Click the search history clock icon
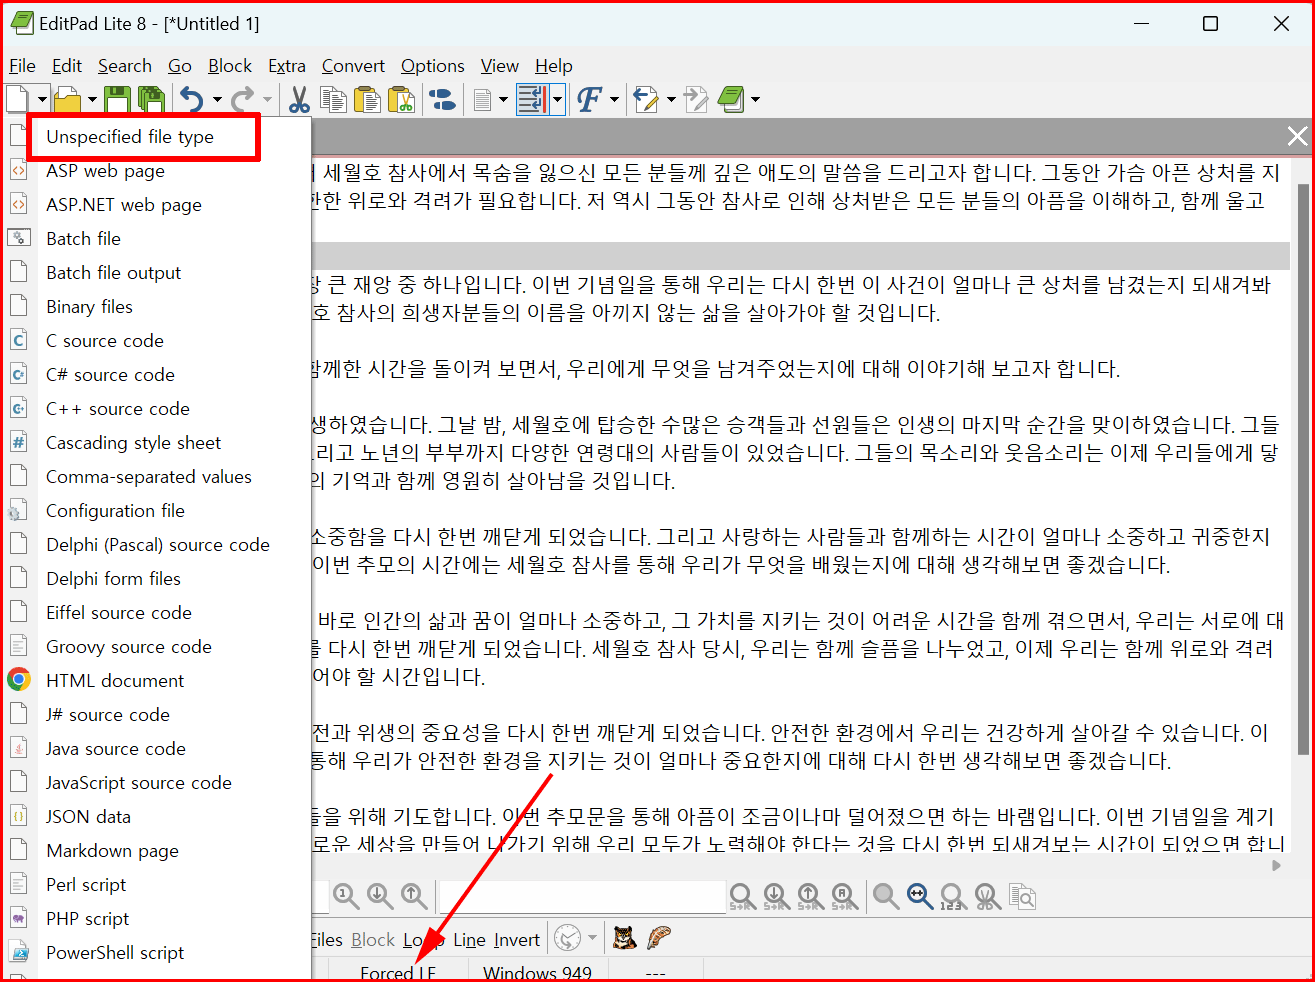Screen dimensions: 1315x982 click(567, 938)
